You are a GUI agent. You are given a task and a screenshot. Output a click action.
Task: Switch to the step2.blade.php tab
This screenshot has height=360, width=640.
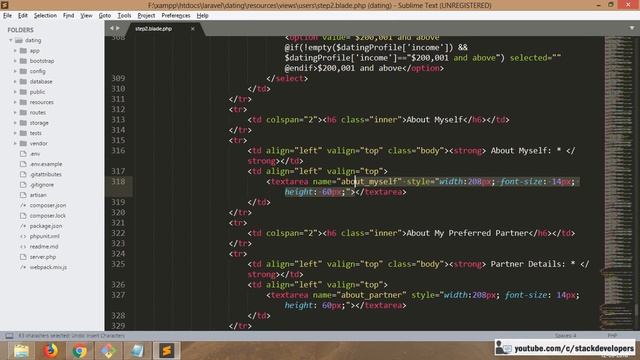[153, 29]
